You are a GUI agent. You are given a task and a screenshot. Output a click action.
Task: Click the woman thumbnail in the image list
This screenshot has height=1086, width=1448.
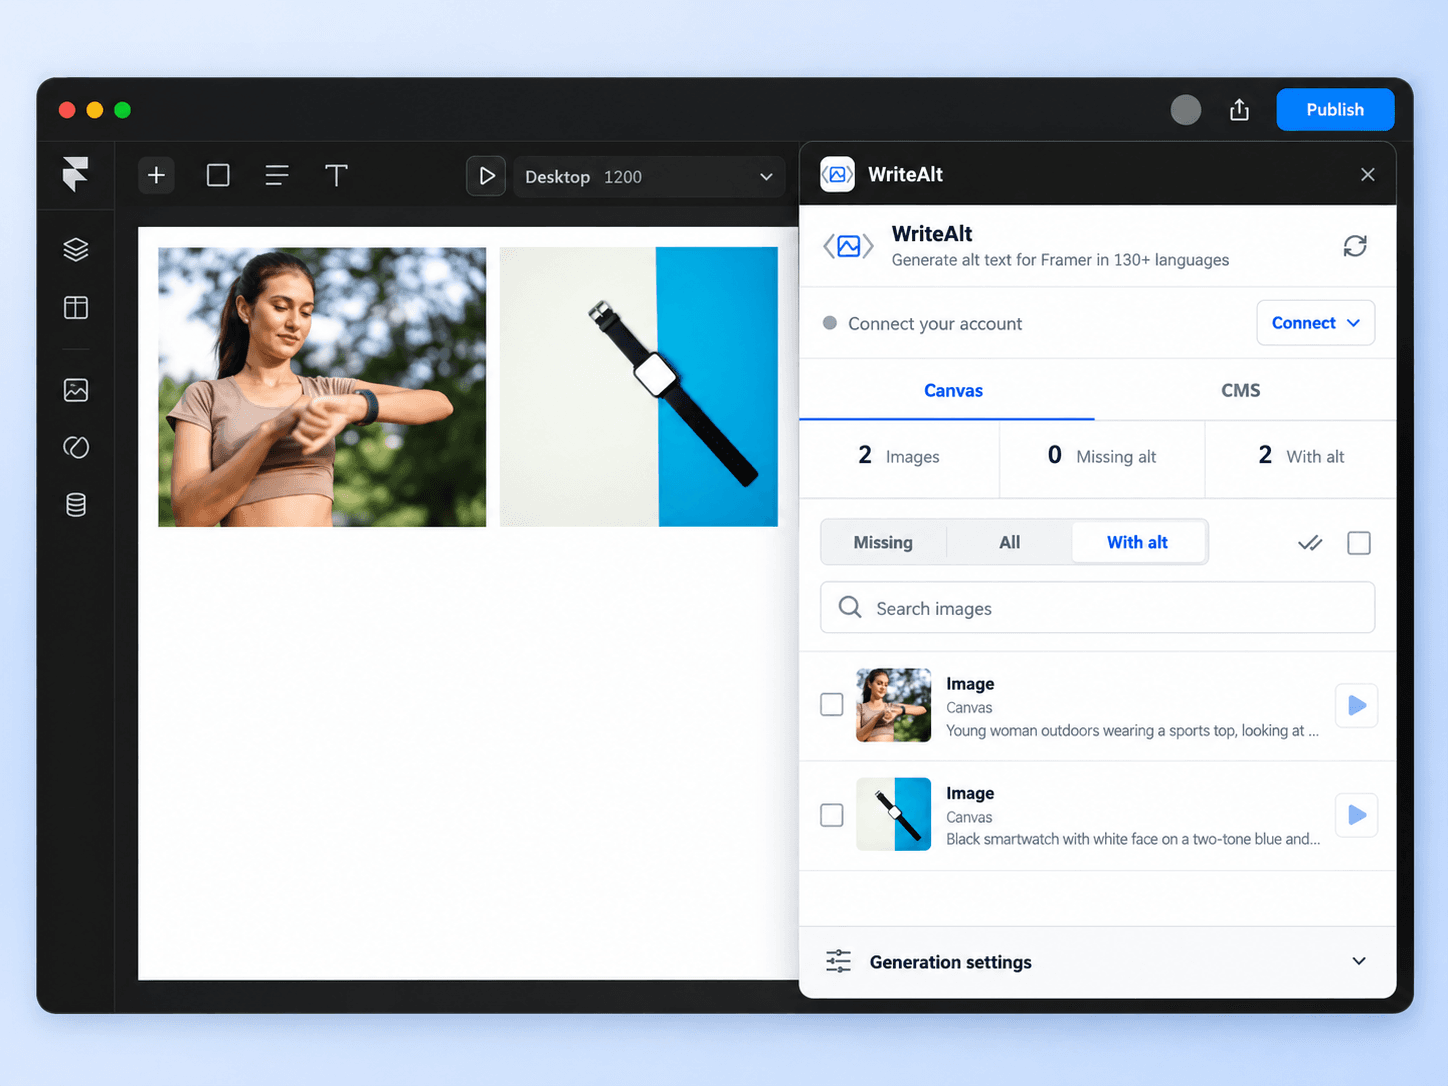[x=894, y=705]
